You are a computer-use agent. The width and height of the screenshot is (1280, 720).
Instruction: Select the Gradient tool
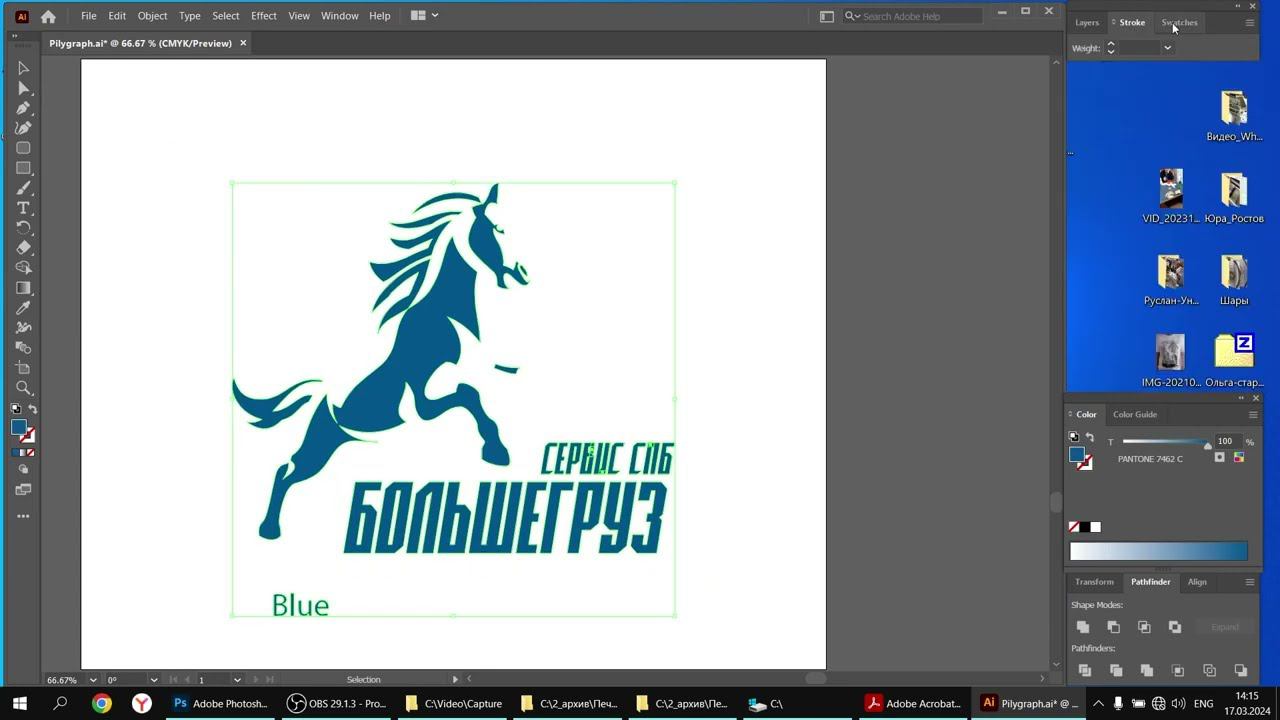coord(23,288)
